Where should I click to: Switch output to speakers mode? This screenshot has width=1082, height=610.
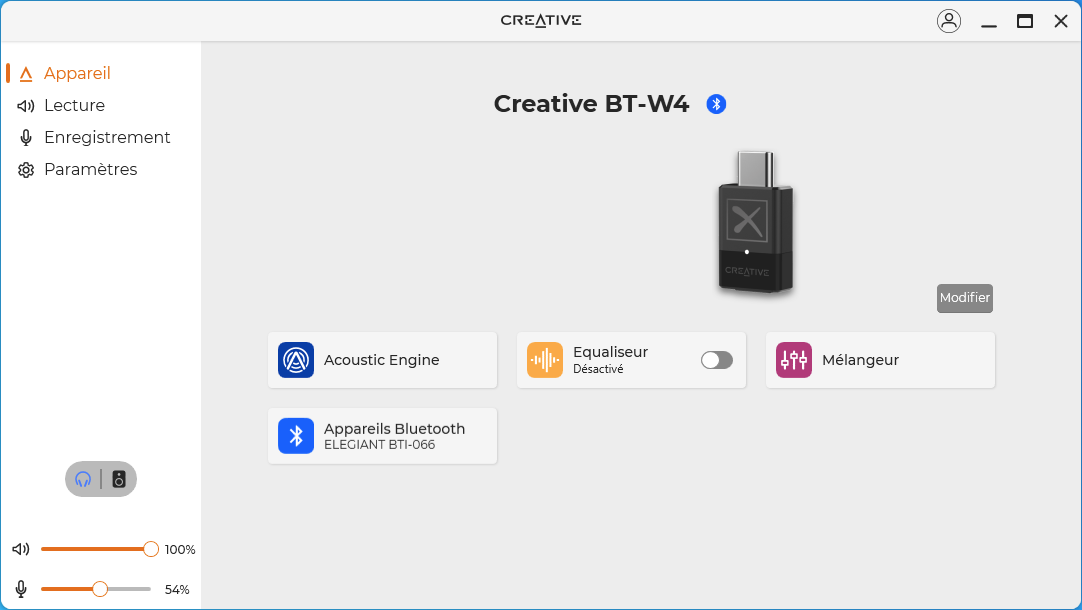[x=119, y=479]
